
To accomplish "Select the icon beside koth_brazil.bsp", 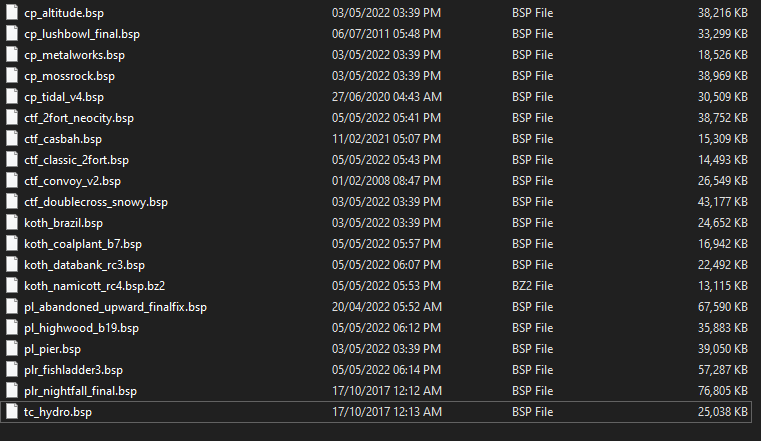I will coord(12,223).
